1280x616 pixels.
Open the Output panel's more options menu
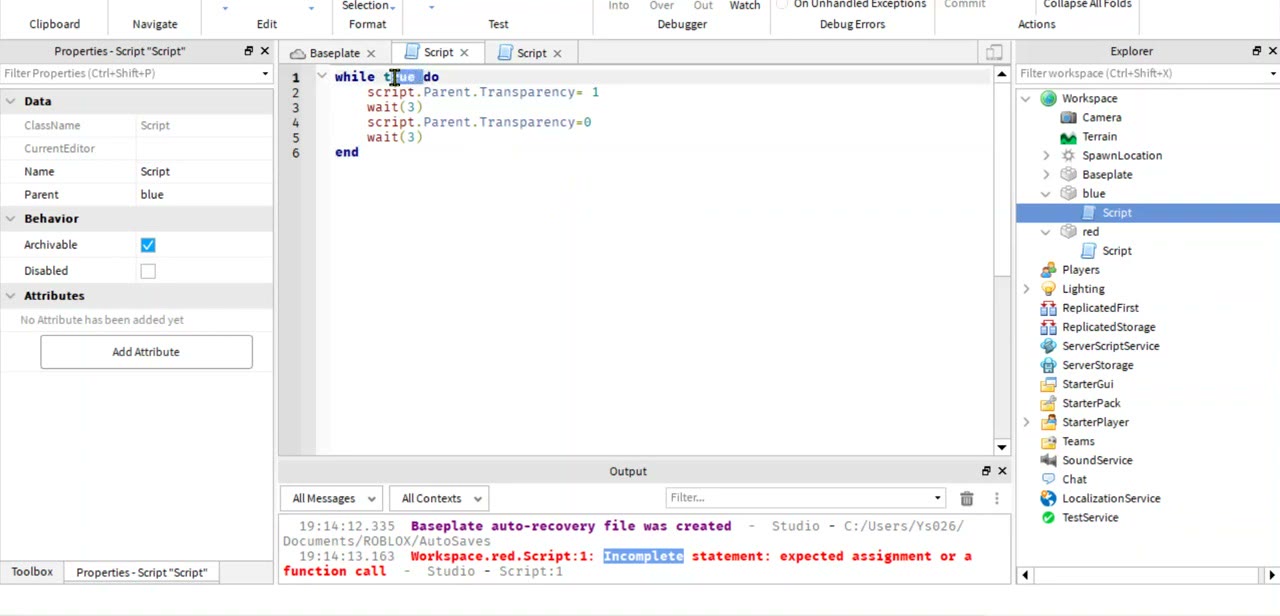pyautogui.click(x=996, y=498)
